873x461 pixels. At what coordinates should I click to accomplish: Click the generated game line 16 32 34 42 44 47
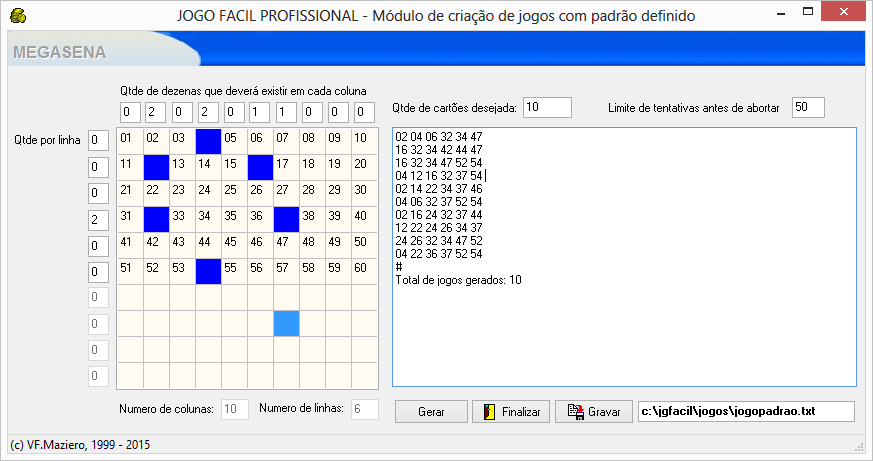439,150
